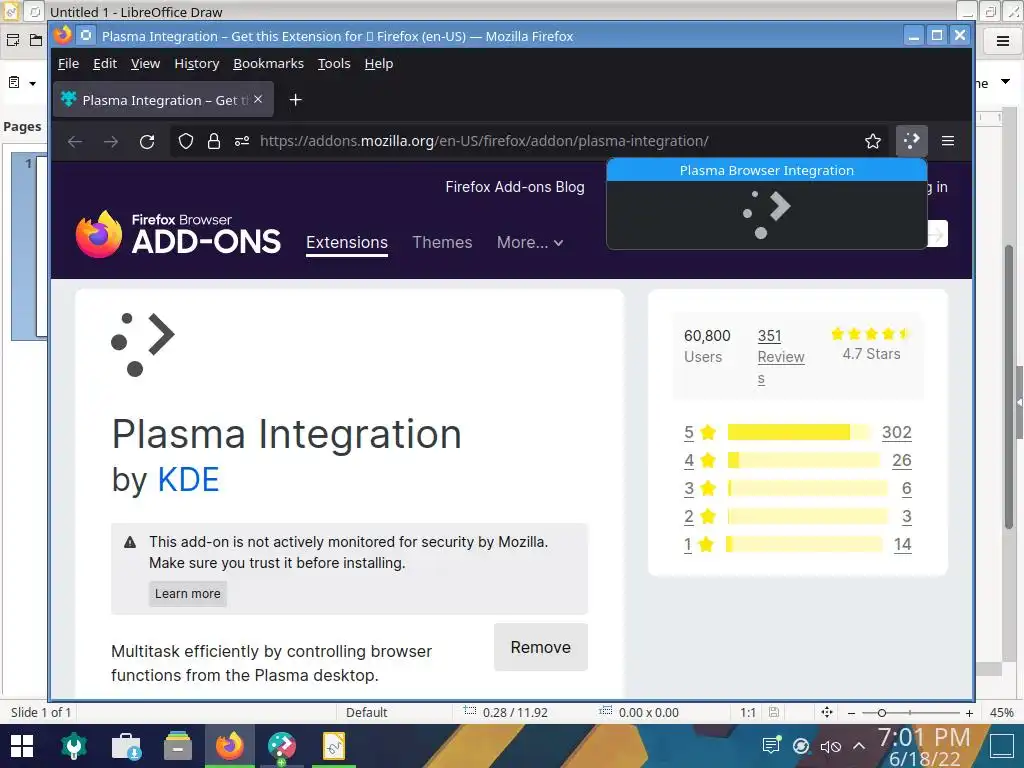View the 26 four-star reviews
This screenshot has width=1024, height=768.
(x=902, y=460)
